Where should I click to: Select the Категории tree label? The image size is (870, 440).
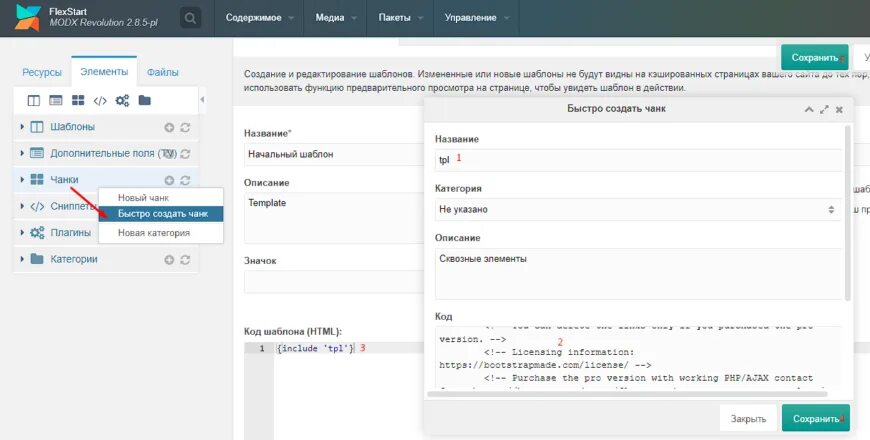click(x=74, y=259)
